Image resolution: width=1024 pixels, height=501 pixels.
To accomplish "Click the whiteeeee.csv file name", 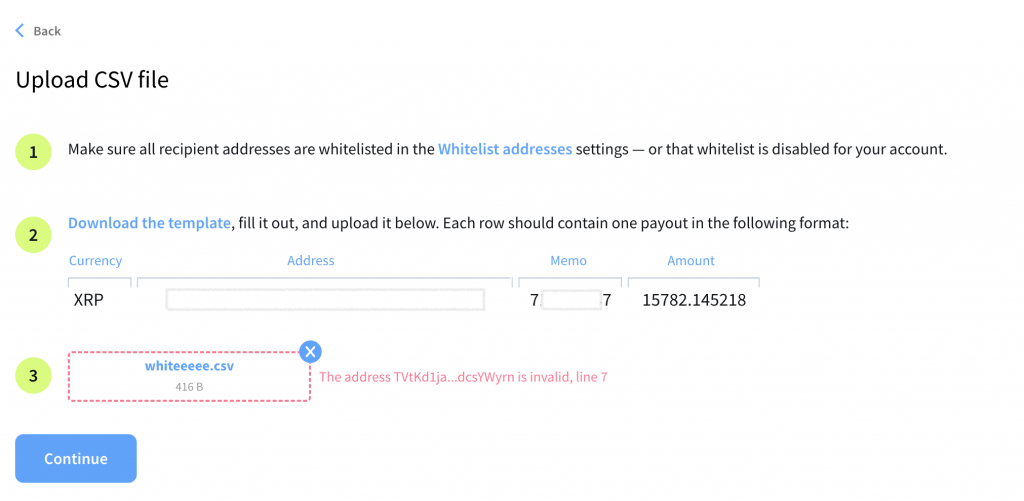I will point(189,367).
